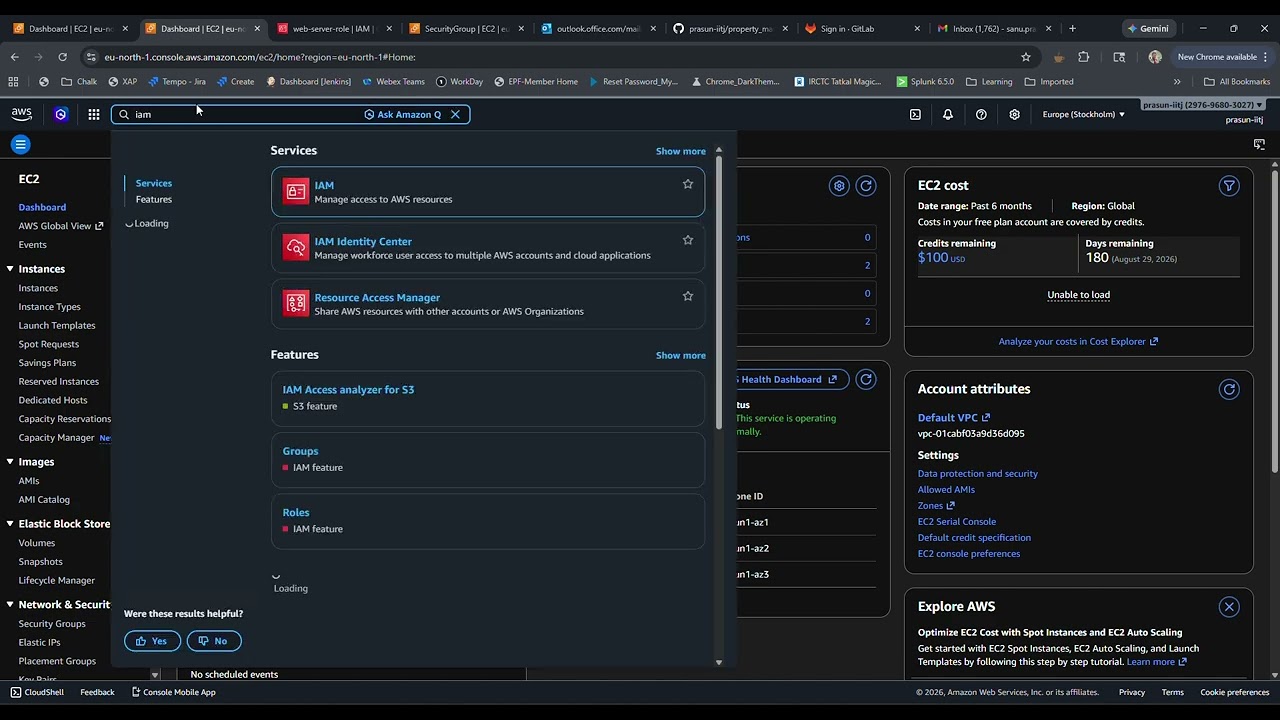Click the Ask Amazon Q button

coord(402,114)
